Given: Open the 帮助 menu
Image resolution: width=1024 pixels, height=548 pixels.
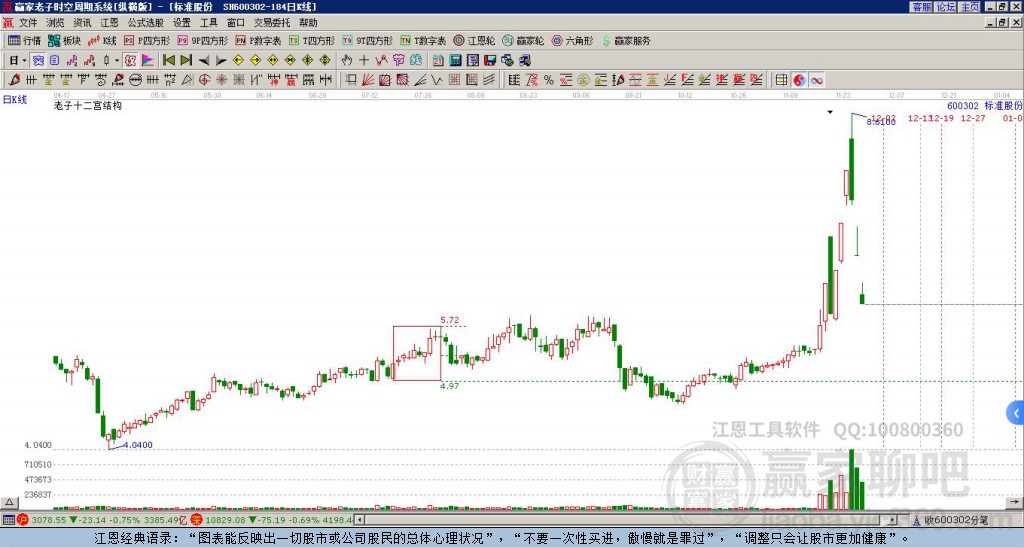Looking at the screenshot, I should pyautogui.click(x=308, y=23).
